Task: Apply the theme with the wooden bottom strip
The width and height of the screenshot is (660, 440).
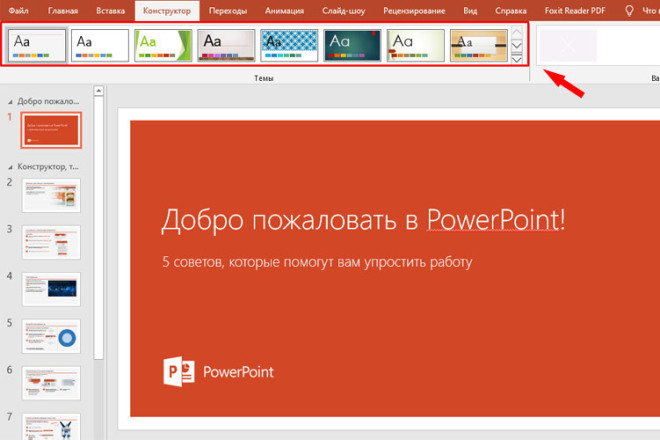Action: click(226, 45)
